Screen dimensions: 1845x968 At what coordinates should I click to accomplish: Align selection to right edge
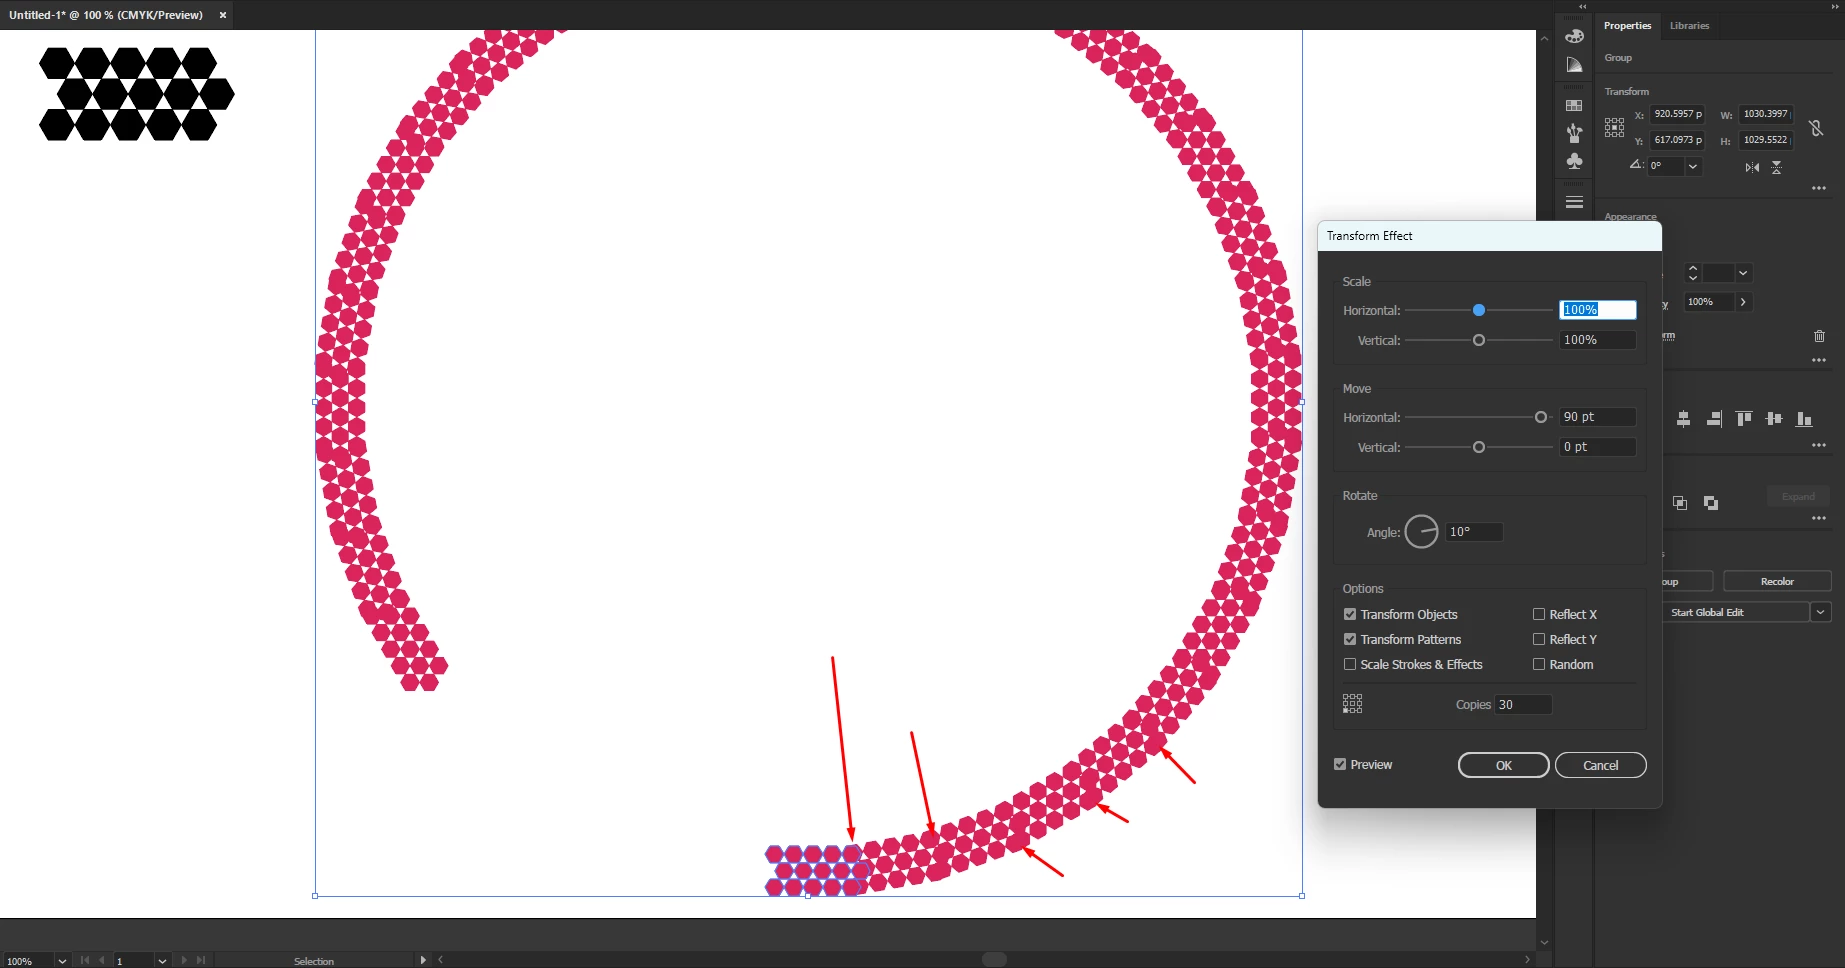tap(1714, 419)
